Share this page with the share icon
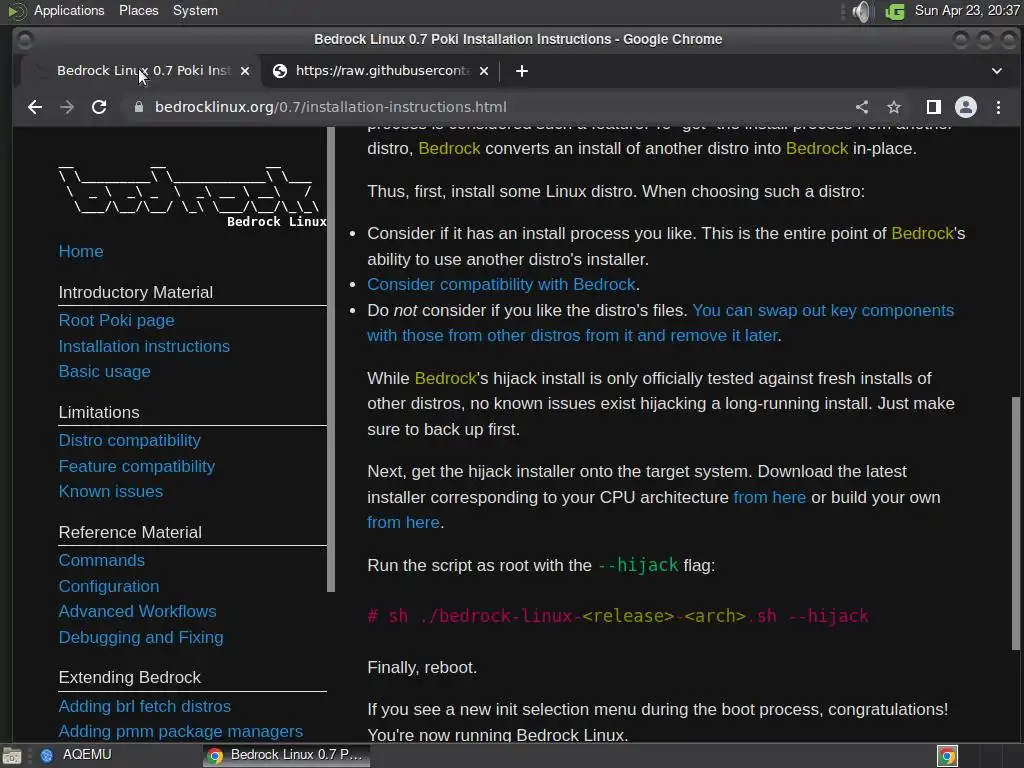This screenshot has width=1024, height=768. point(862,107)
